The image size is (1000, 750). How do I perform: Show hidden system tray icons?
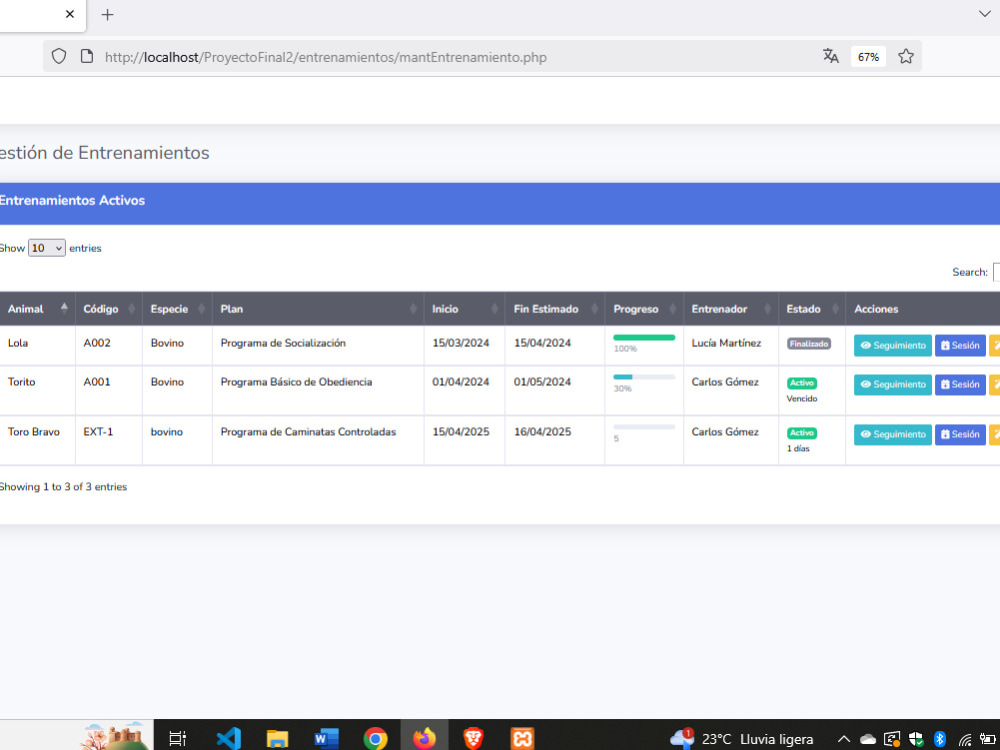click(843, 739)
